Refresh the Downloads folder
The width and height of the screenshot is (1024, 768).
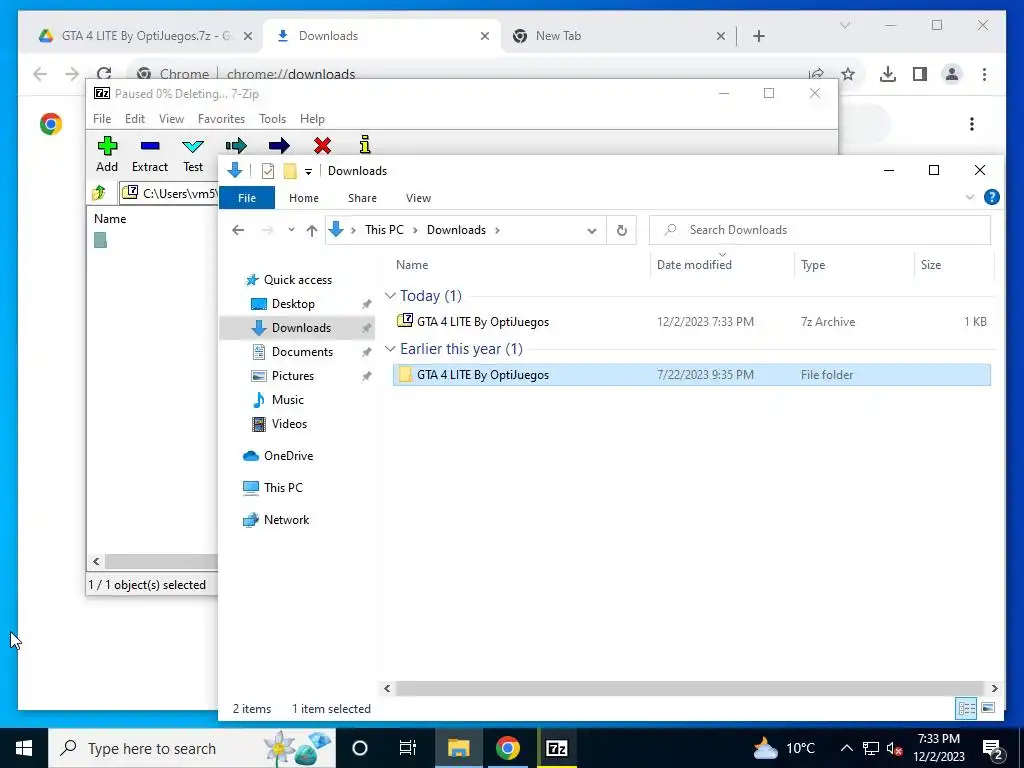622,231
